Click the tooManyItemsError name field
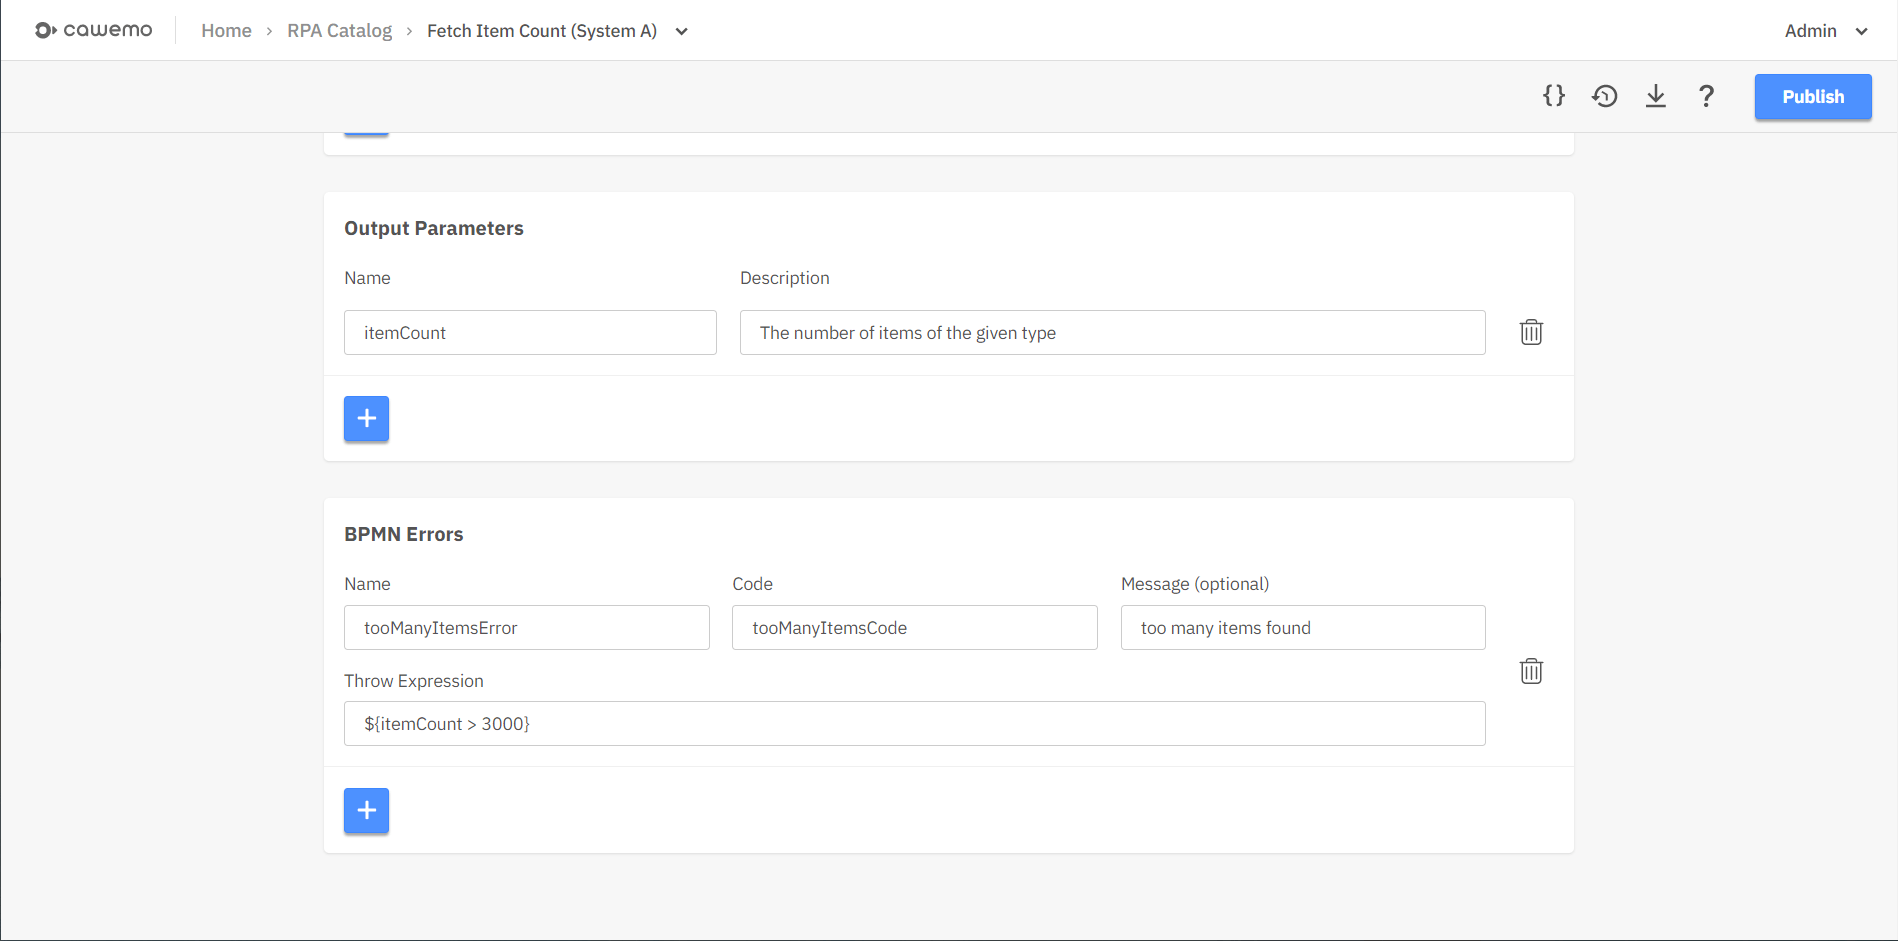The image size is (1898, 941). tap(526, 627)
